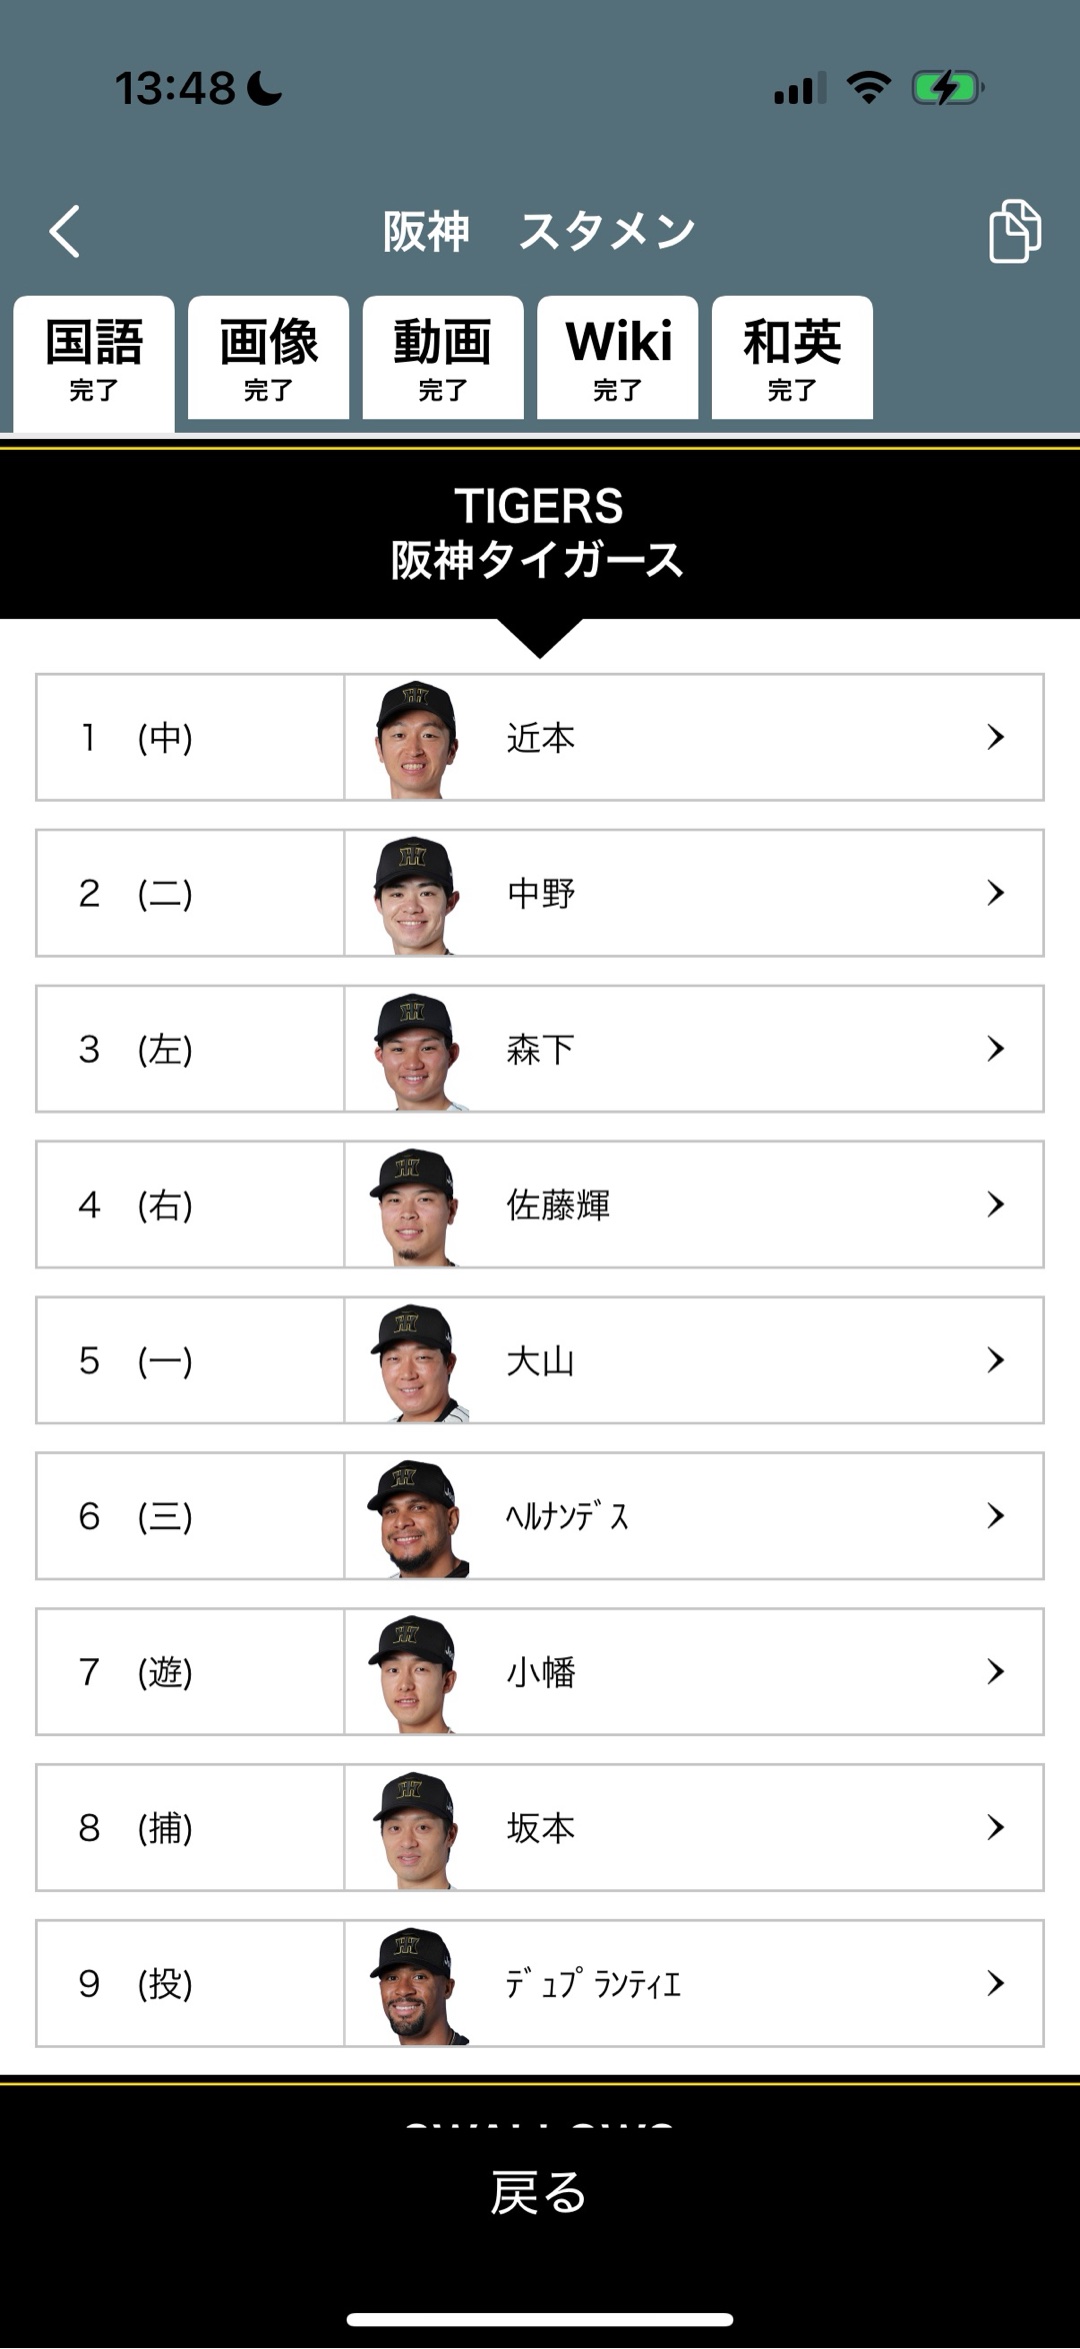Viewport: 1080px width, 2349px height.
Task: Tap ヘルナンデス player headshot
Action: [x=415, y=1517]
